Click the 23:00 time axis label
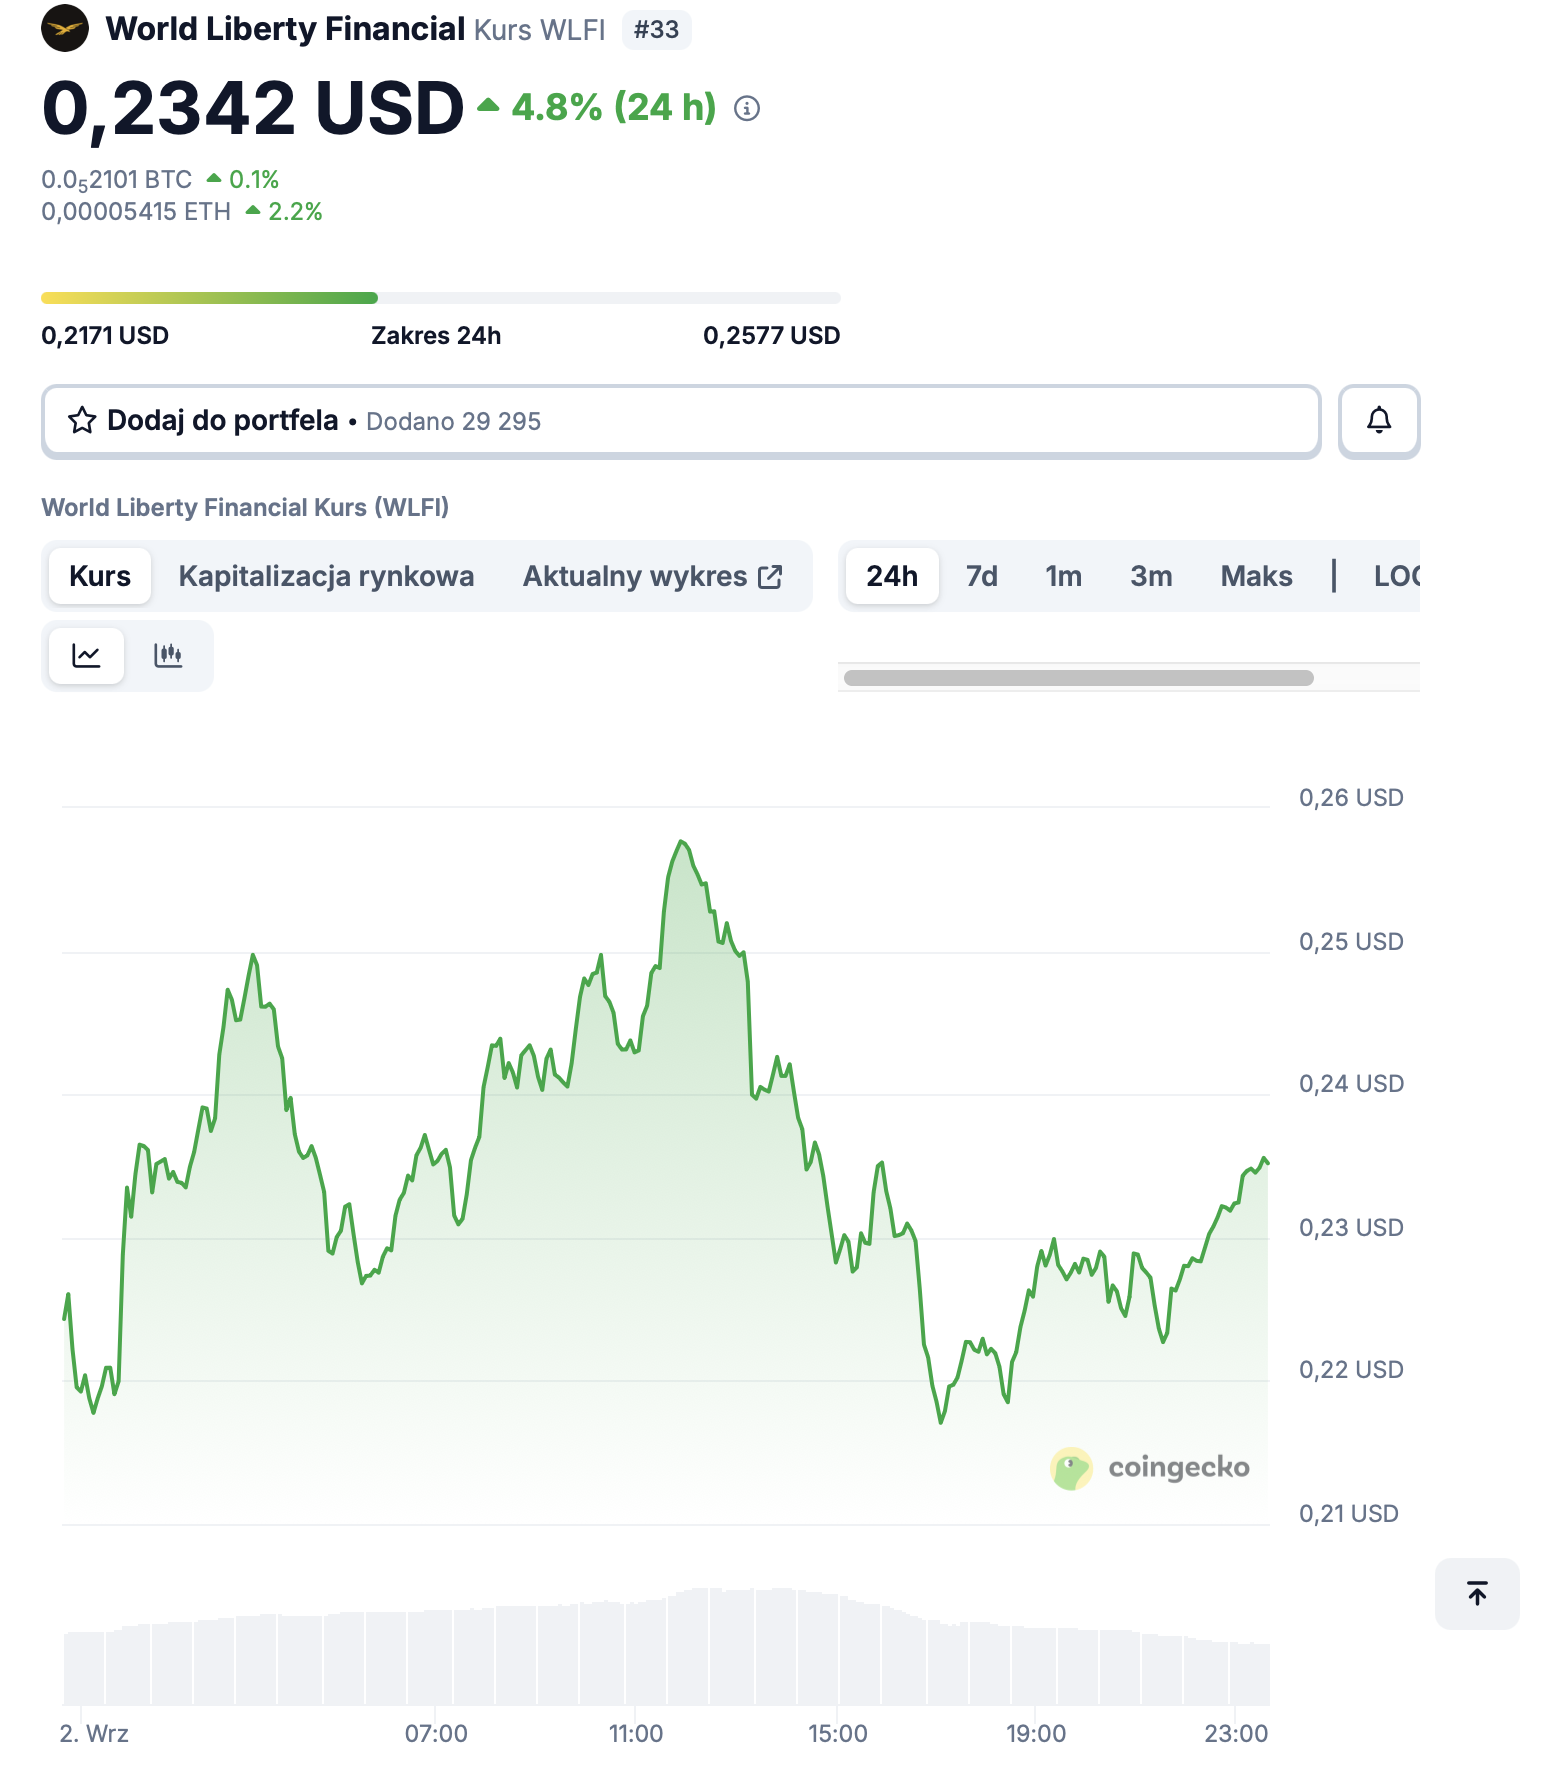This screenshot has width=1552, height=1766. (x=1236, y=1734)
